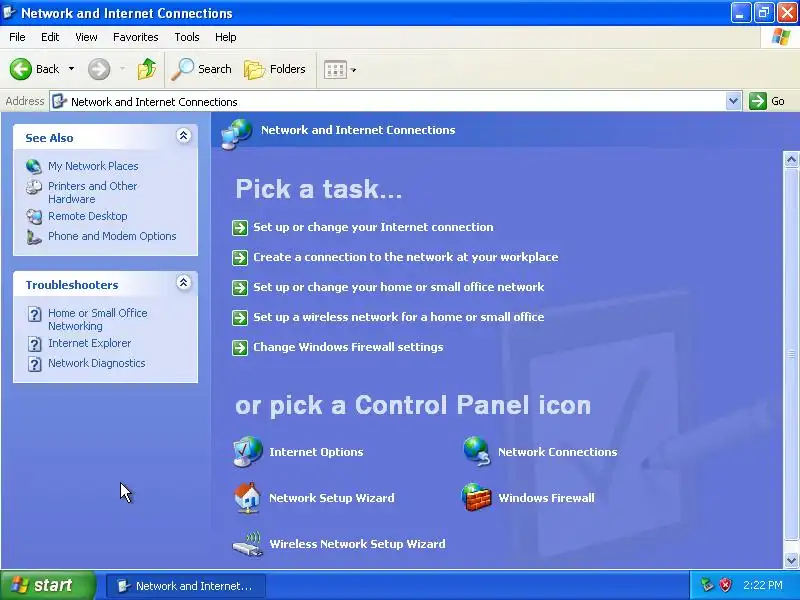Click the Views grid icon
This screenshot has width=800, height=600.
coord(335,69)
